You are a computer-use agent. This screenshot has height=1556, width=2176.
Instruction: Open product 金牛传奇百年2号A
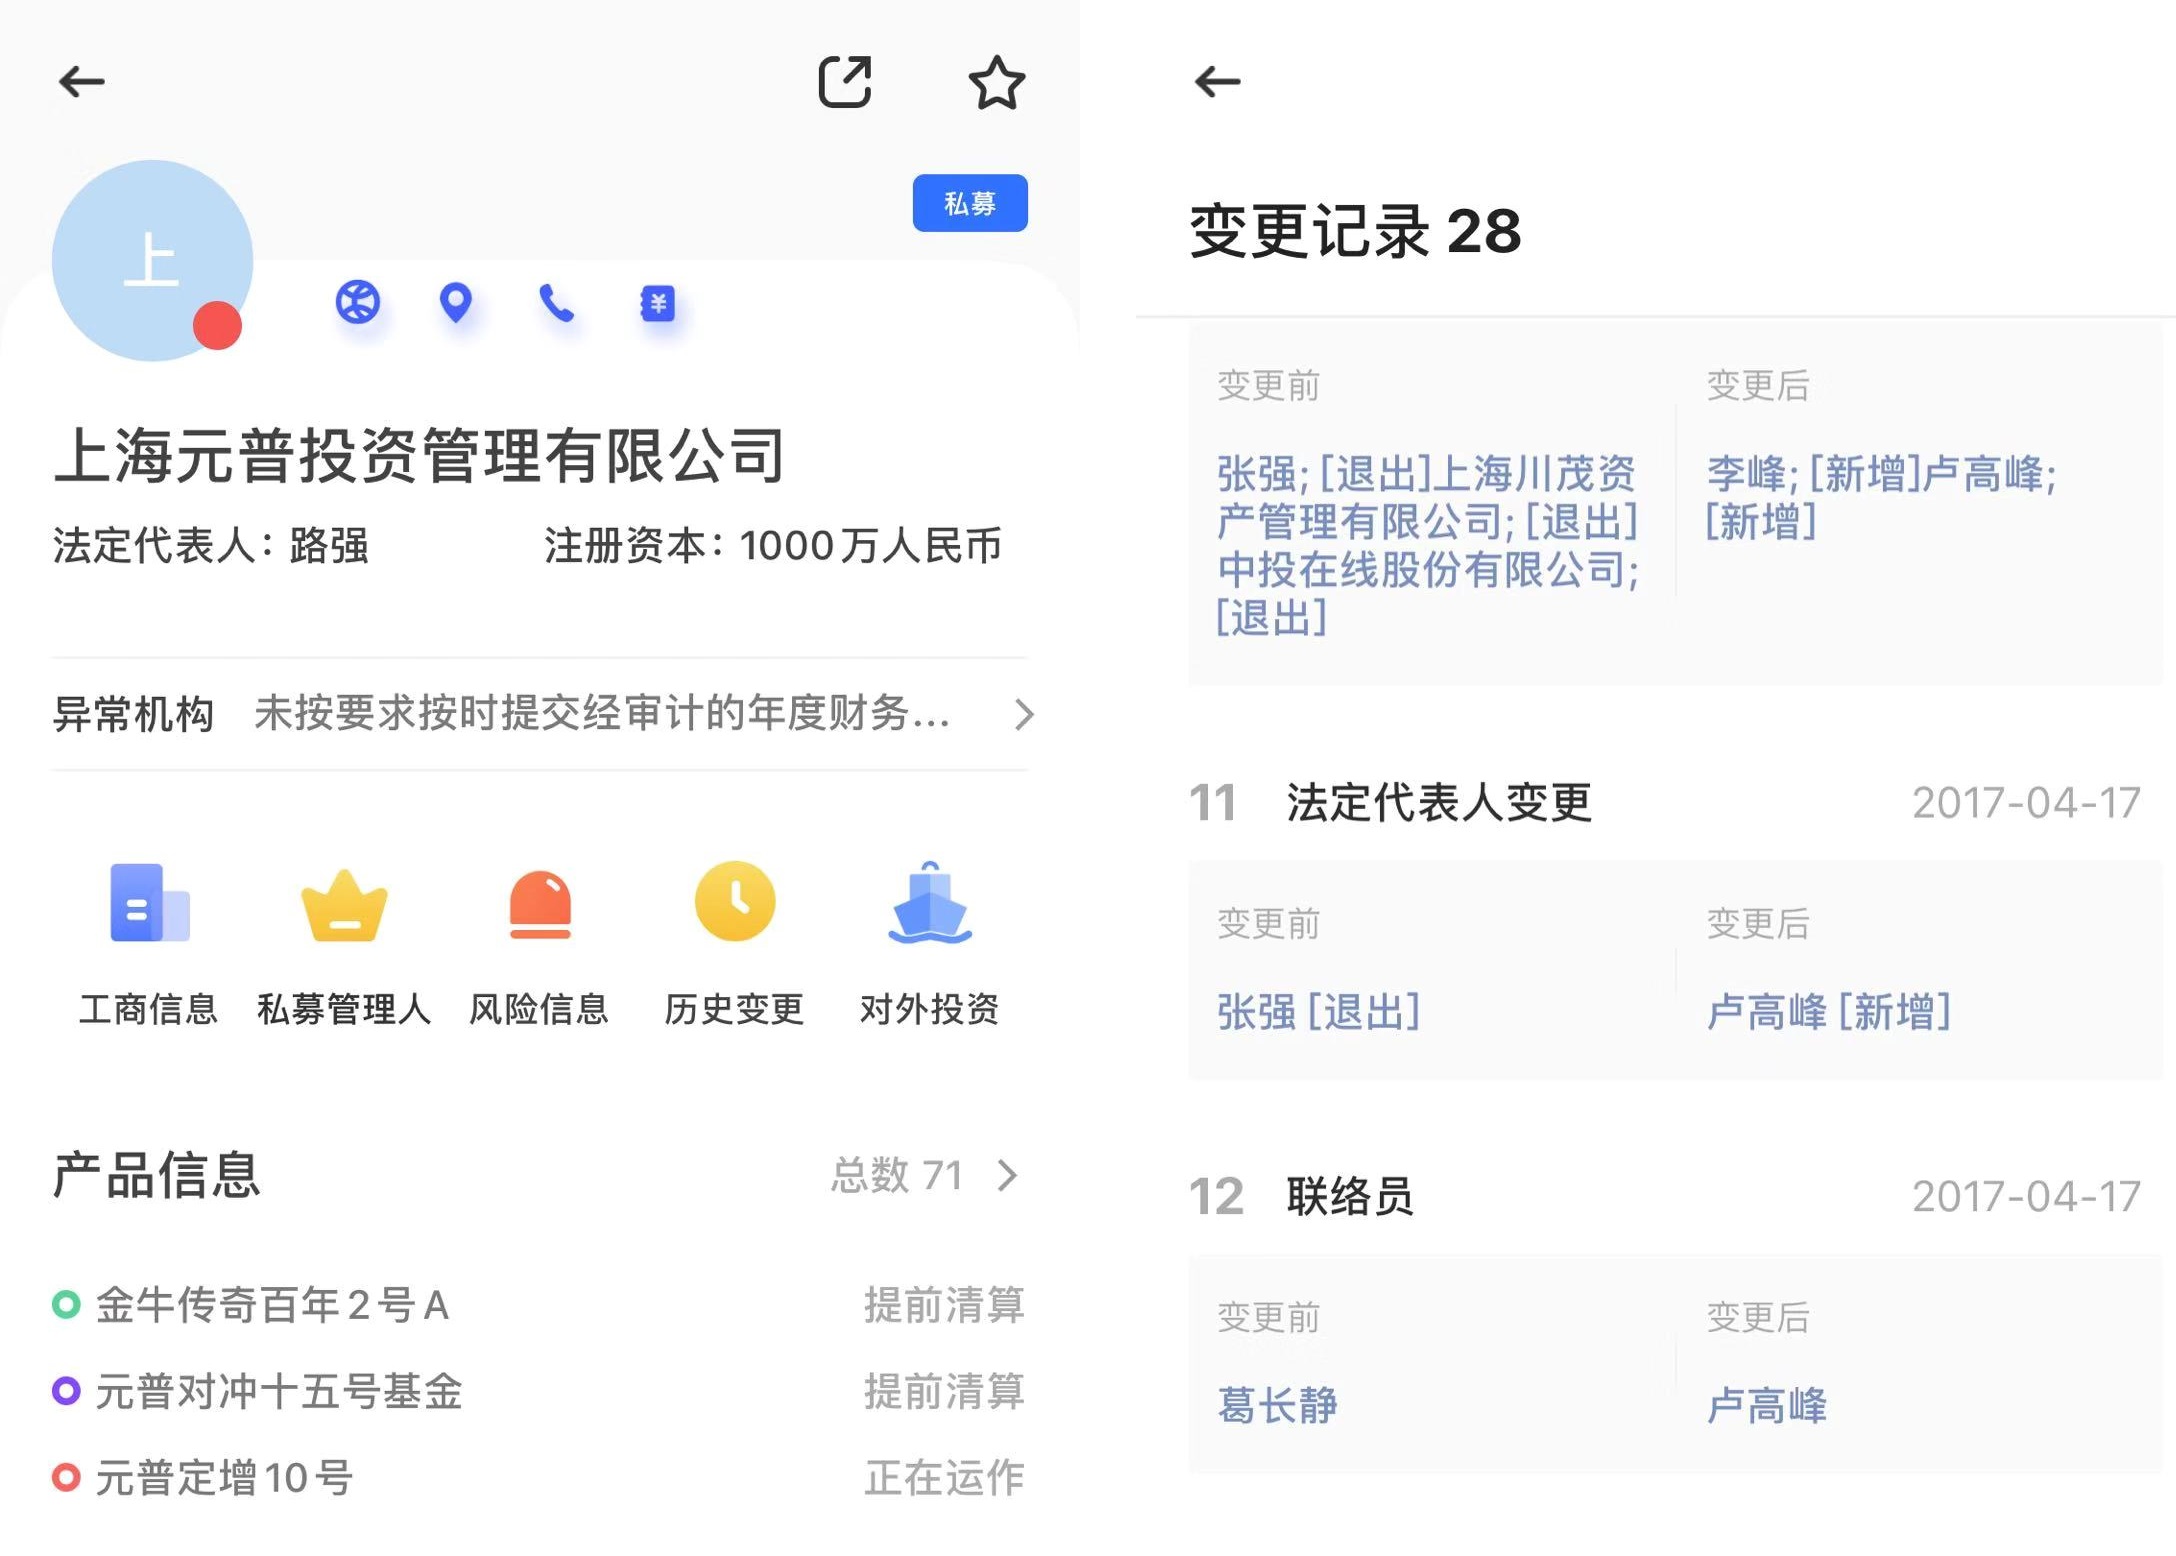tap(272, 1305)
